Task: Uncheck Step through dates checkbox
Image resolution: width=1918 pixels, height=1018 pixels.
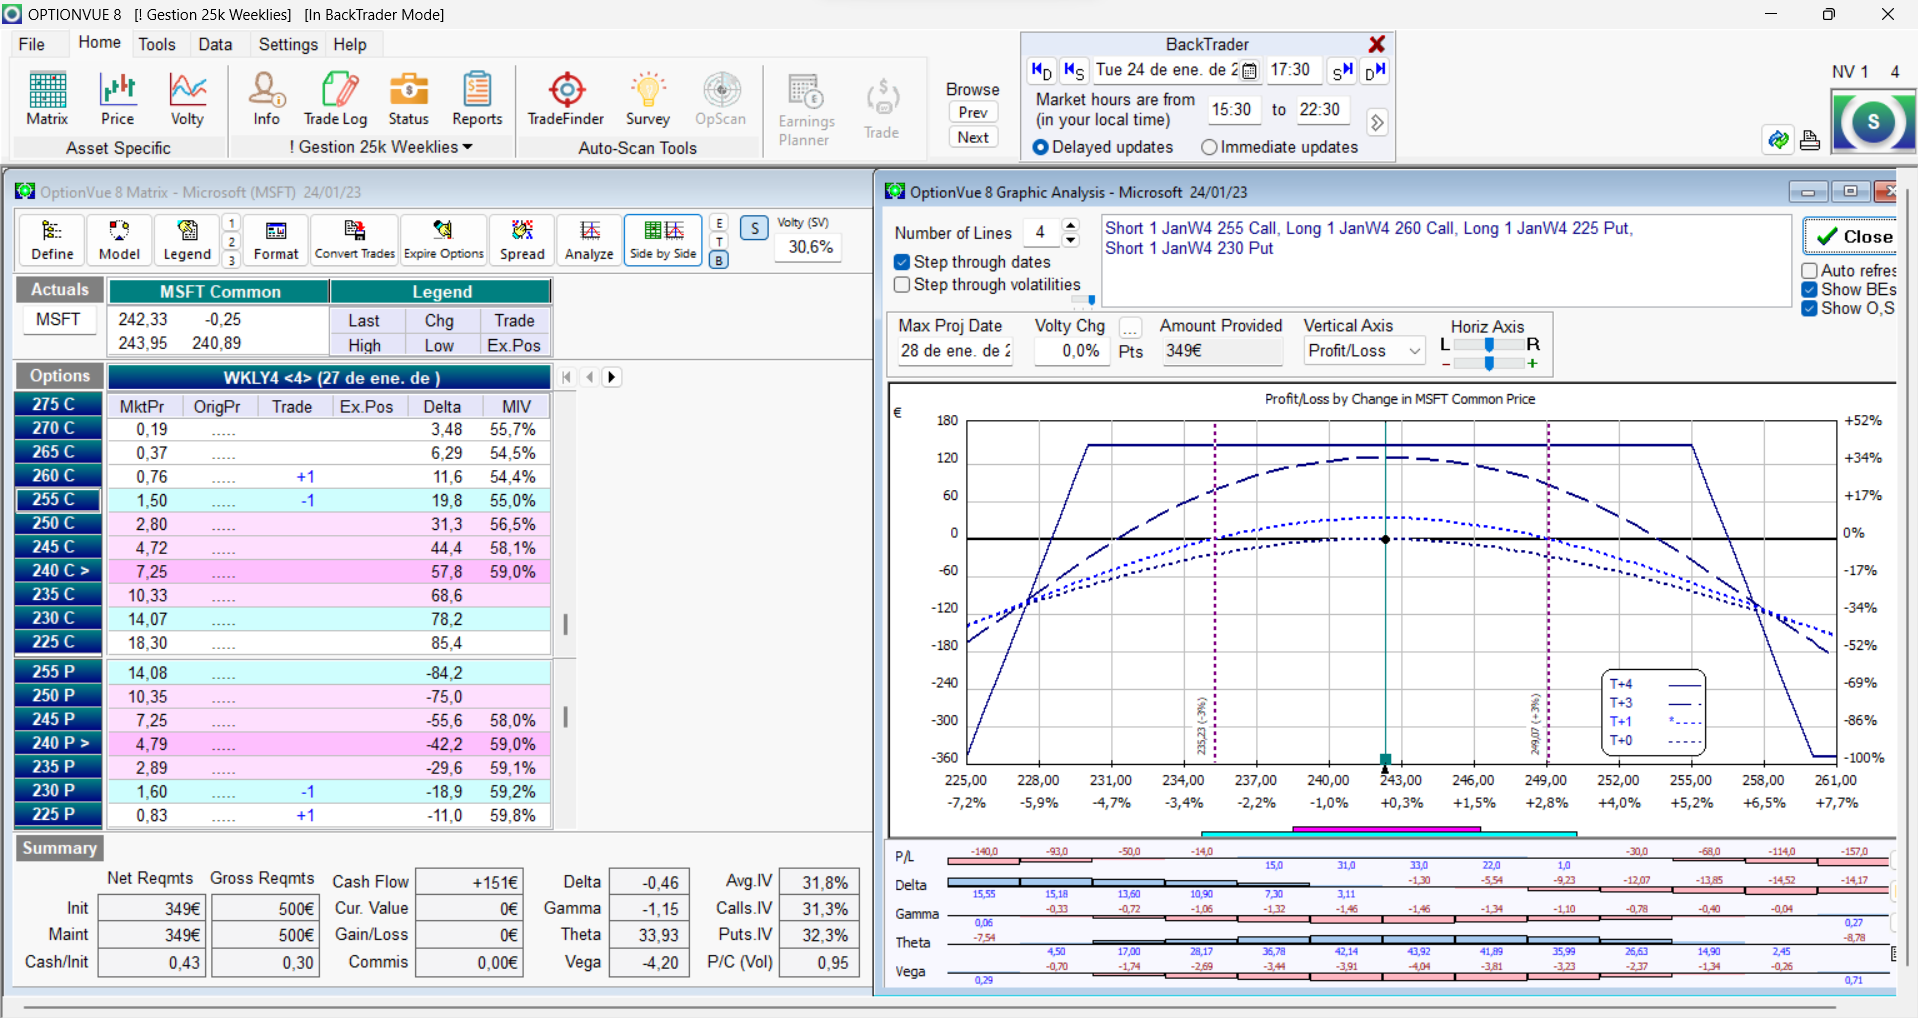Action: click(902, 262)
